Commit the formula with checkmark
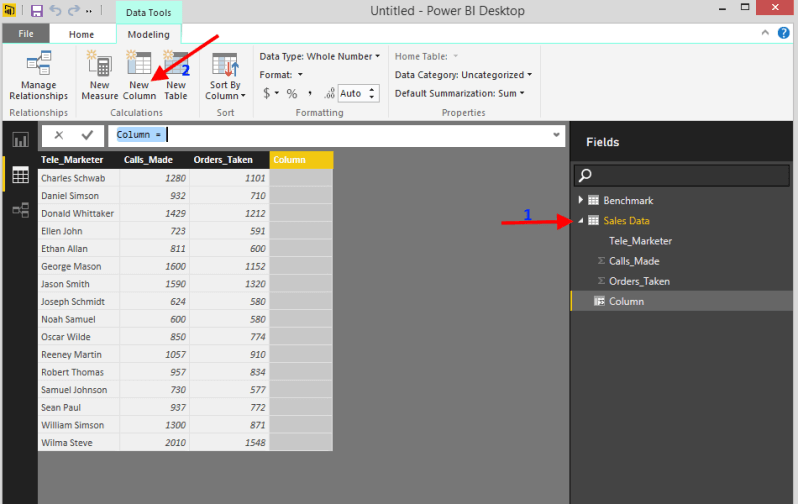 87,134
